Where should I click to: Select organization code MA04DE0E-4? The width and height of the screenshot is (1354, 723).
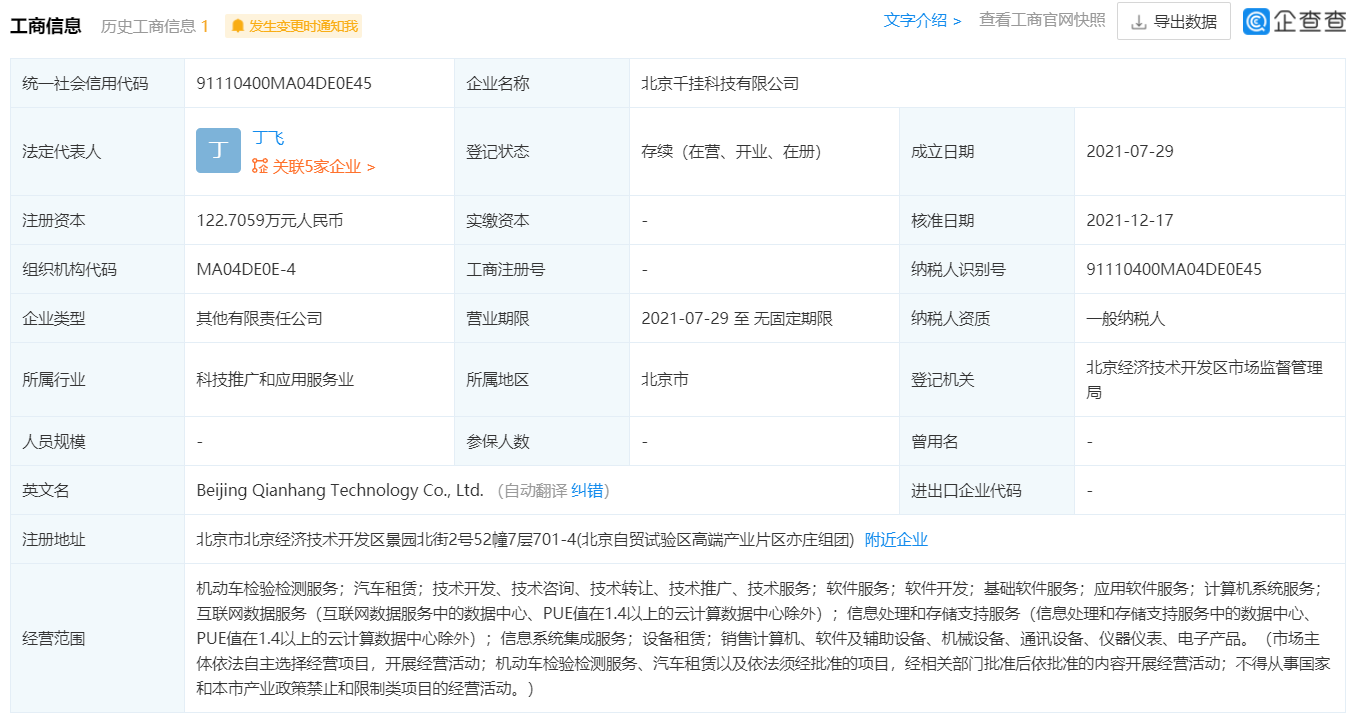(246, 270)
